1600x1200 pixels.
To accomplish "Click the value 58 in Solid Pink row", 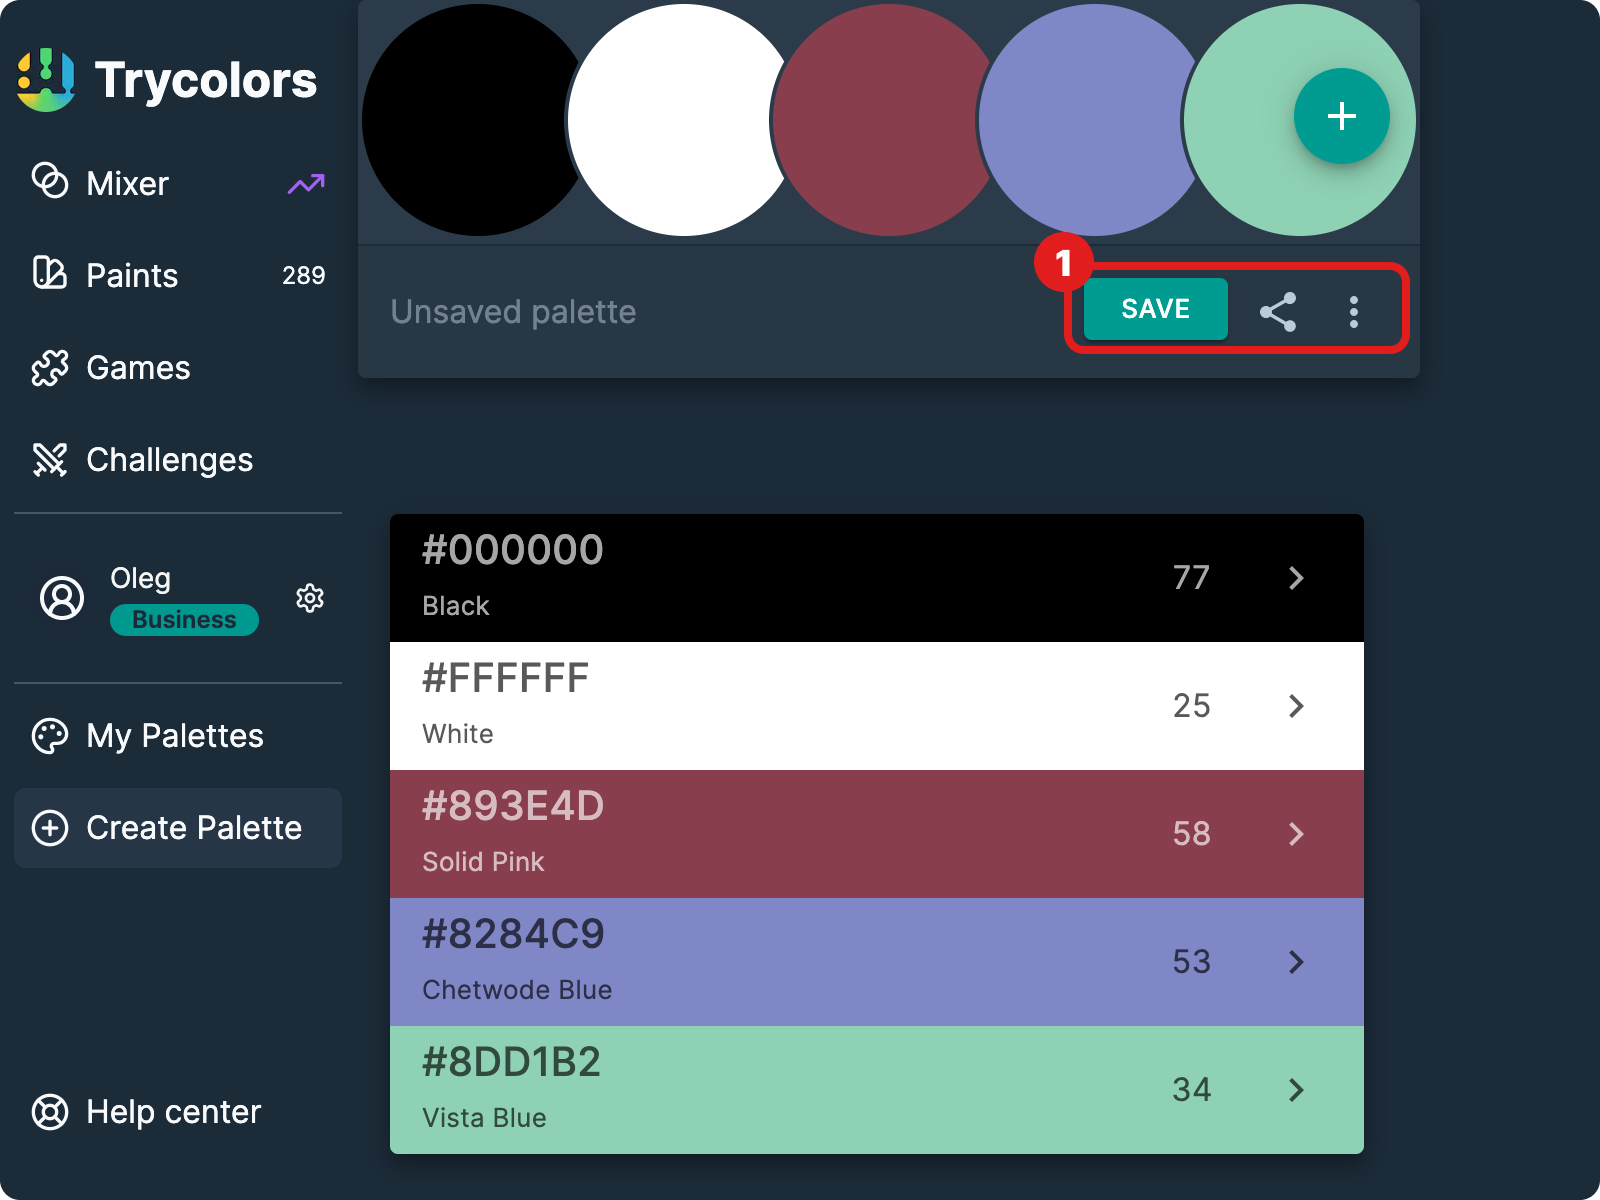I will pyautogui.click(x=1192, y=834).
